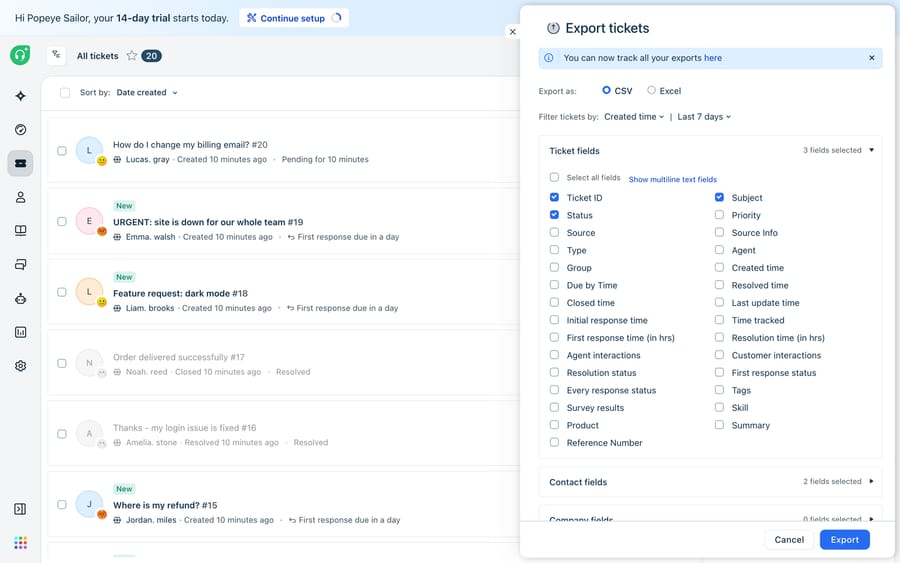Image resolution: width=900 pixels, height=563 pixels.
Task: Click avatar L on billing email ticket #20
Action: pos(89,150)
